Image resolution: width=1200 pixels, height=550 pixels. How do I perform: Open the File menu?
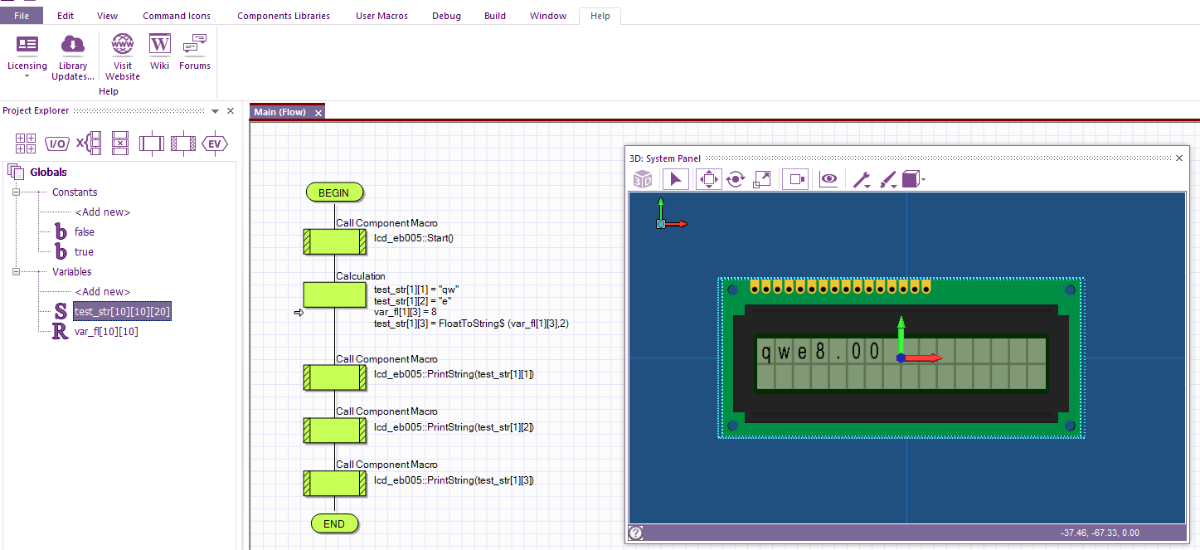21,16
